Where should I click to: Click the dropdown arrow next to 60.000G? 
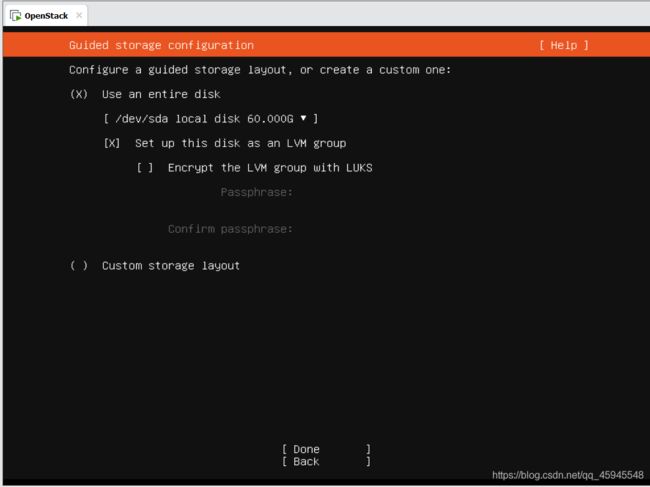303,118
